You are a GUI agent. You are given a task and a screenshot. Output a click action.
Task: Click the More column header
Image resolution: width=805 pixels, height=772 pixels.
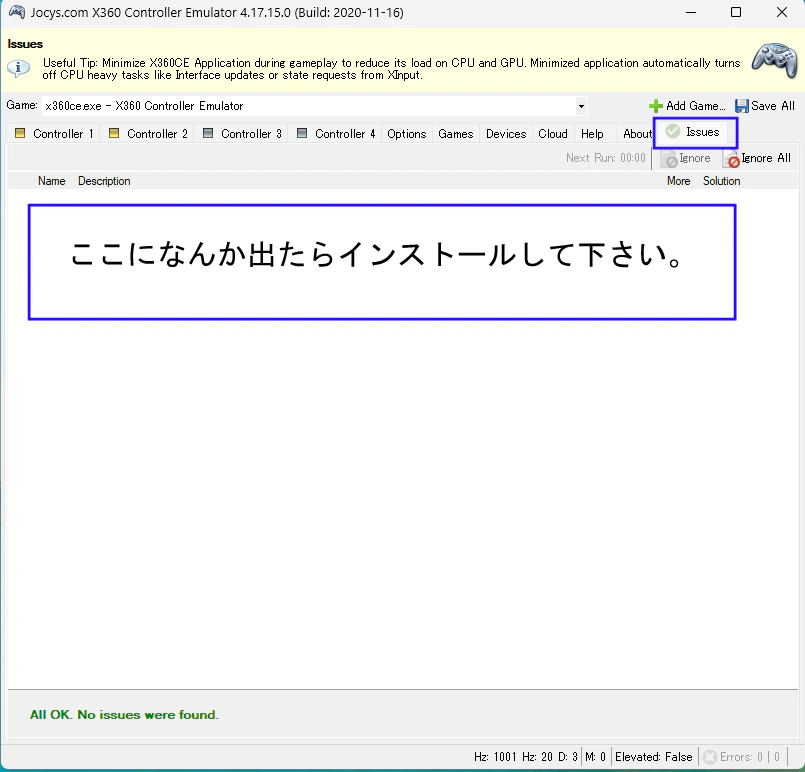click(678, 181)
